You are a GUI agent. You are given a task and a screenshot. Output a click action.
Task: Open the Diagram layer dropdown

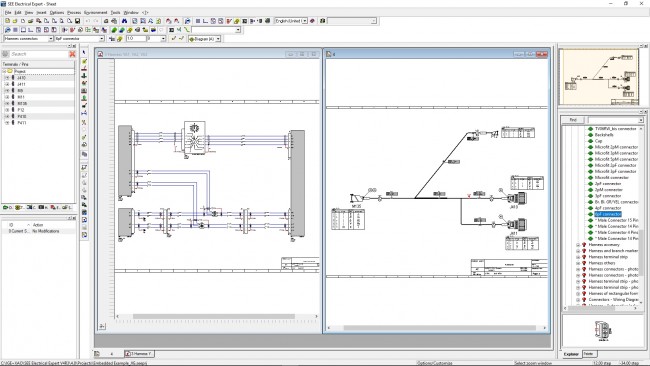click(x=218, y=39)
